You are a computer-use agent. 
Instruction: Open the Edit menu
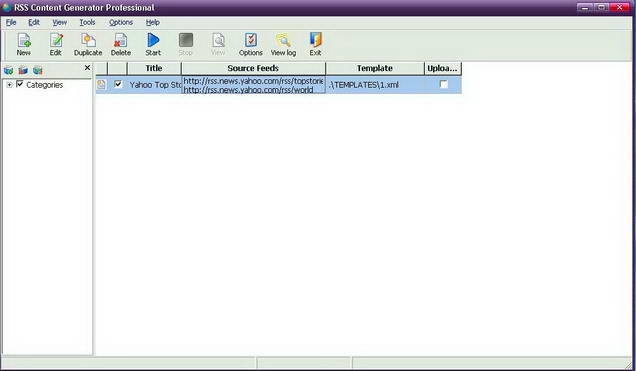pos(34,22)
